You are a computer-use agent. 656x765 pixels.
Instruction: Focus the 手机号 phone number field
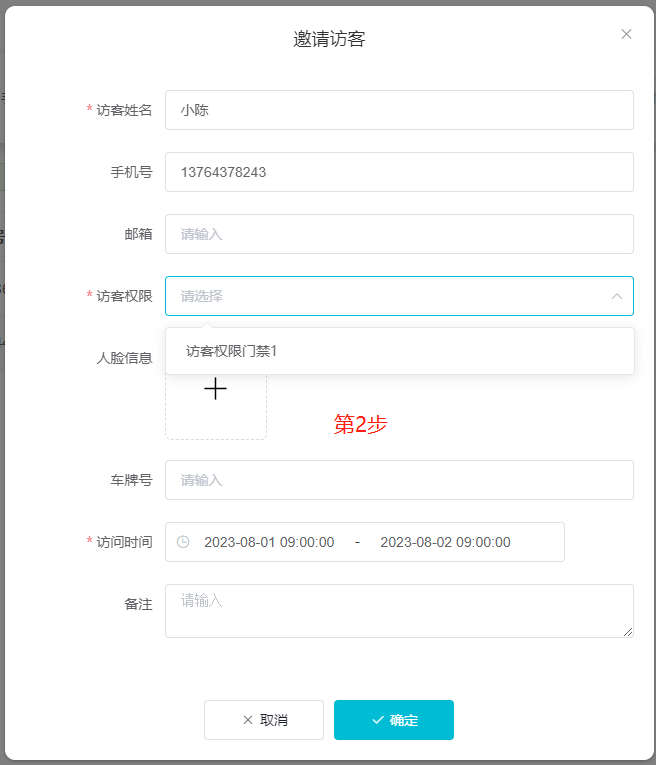point(399,172)
